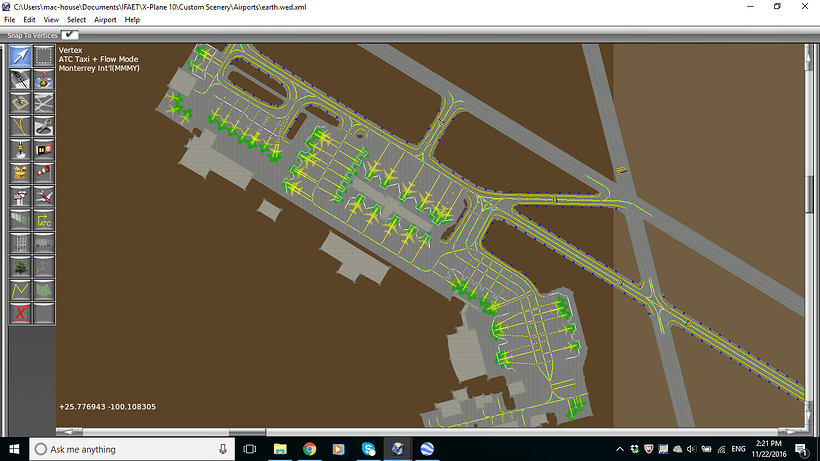Open the View menu
The image size is (820, 461).
tap(51, 20)
